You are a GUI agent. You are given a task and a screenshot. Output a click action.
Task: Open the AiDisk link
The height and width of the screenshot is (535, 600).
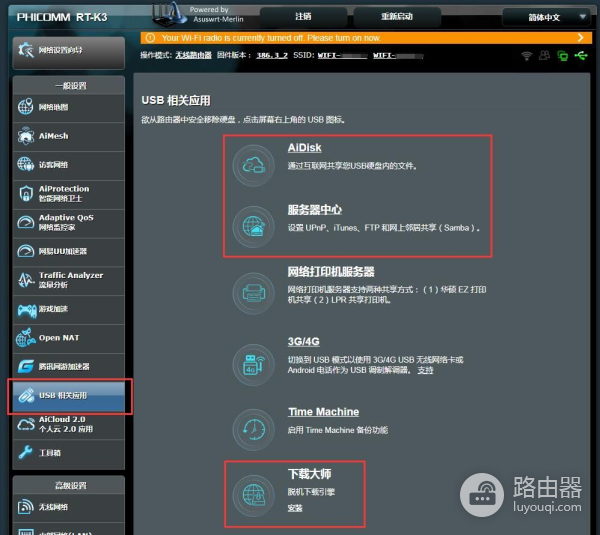[x=304, y=148]
